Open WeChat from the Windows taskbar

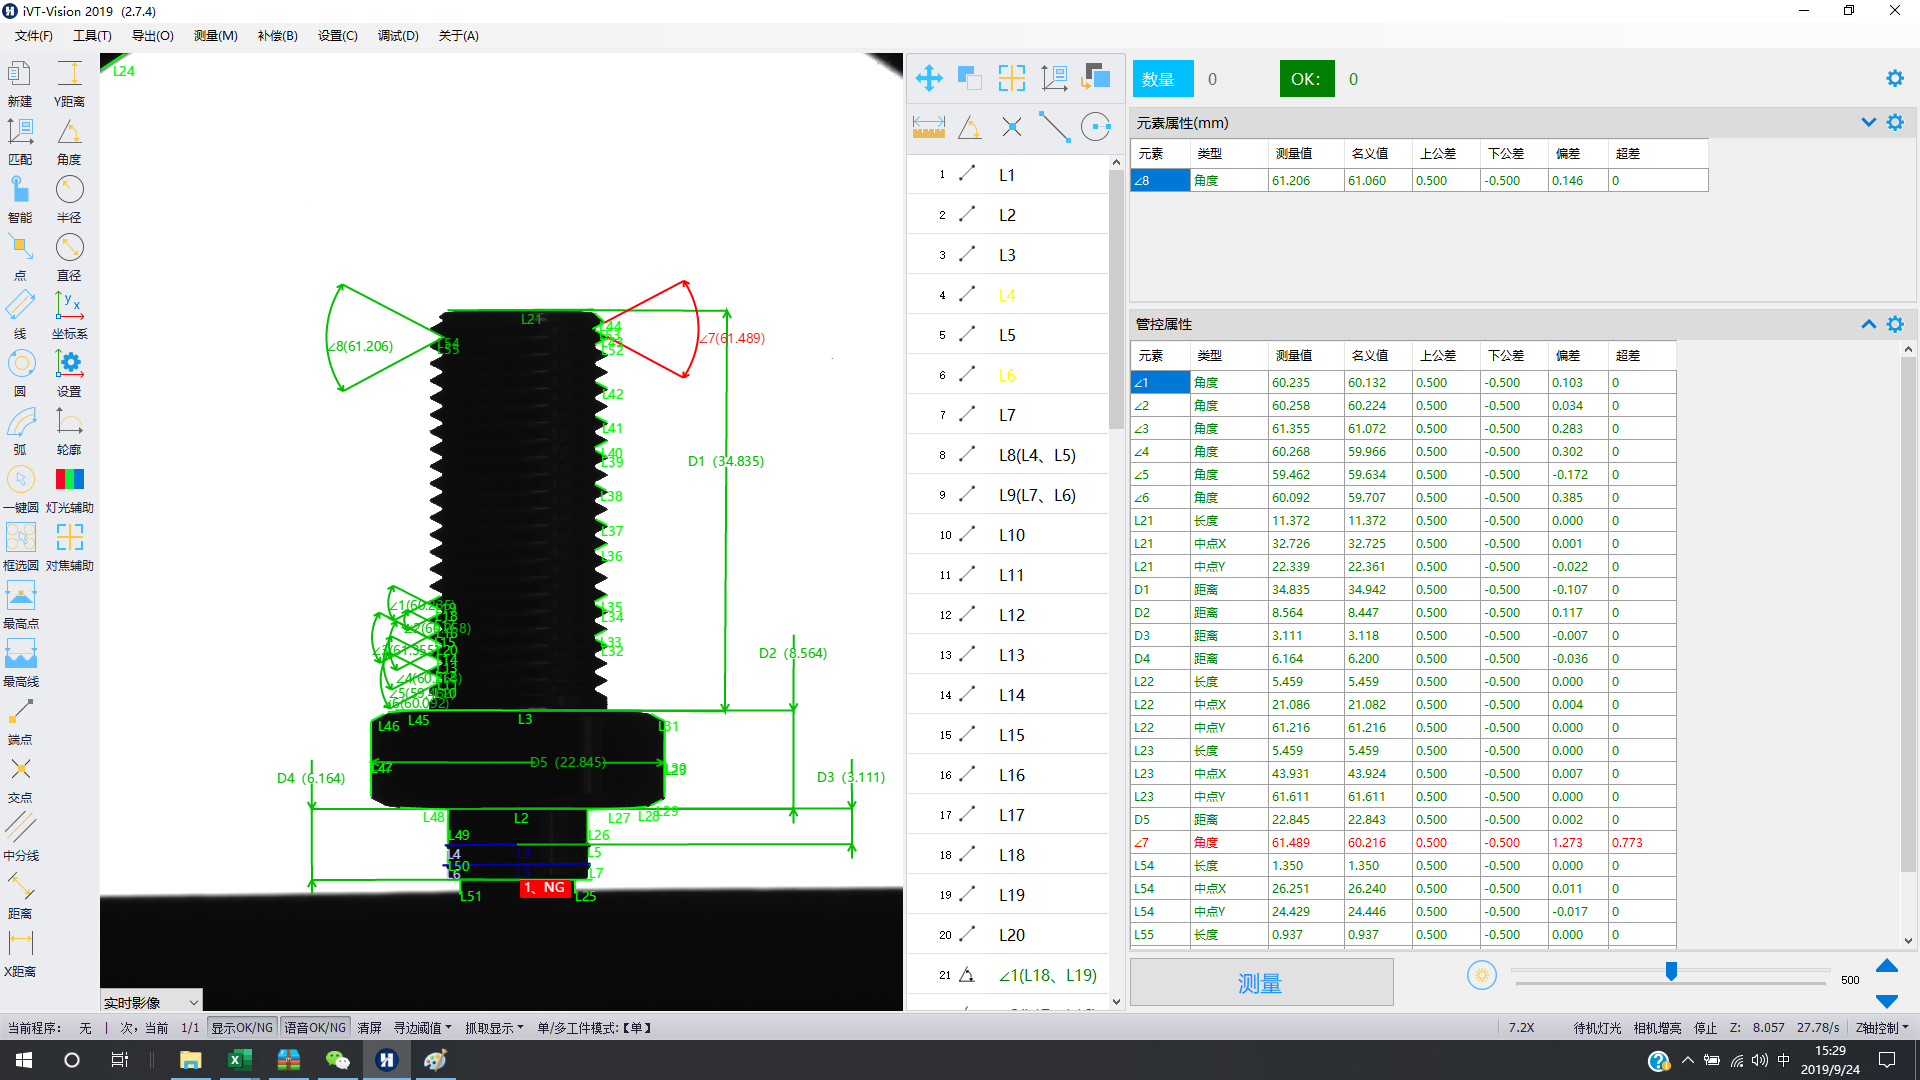point(338,1060)
